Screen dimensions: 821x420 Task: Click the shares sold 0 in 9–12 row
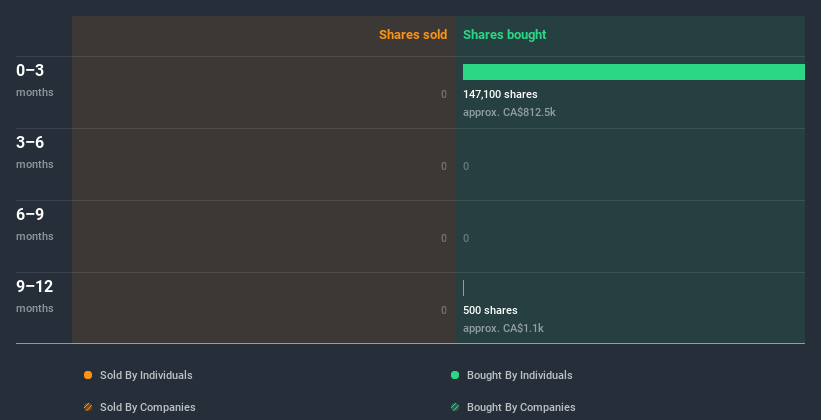[x=444, y=310]
